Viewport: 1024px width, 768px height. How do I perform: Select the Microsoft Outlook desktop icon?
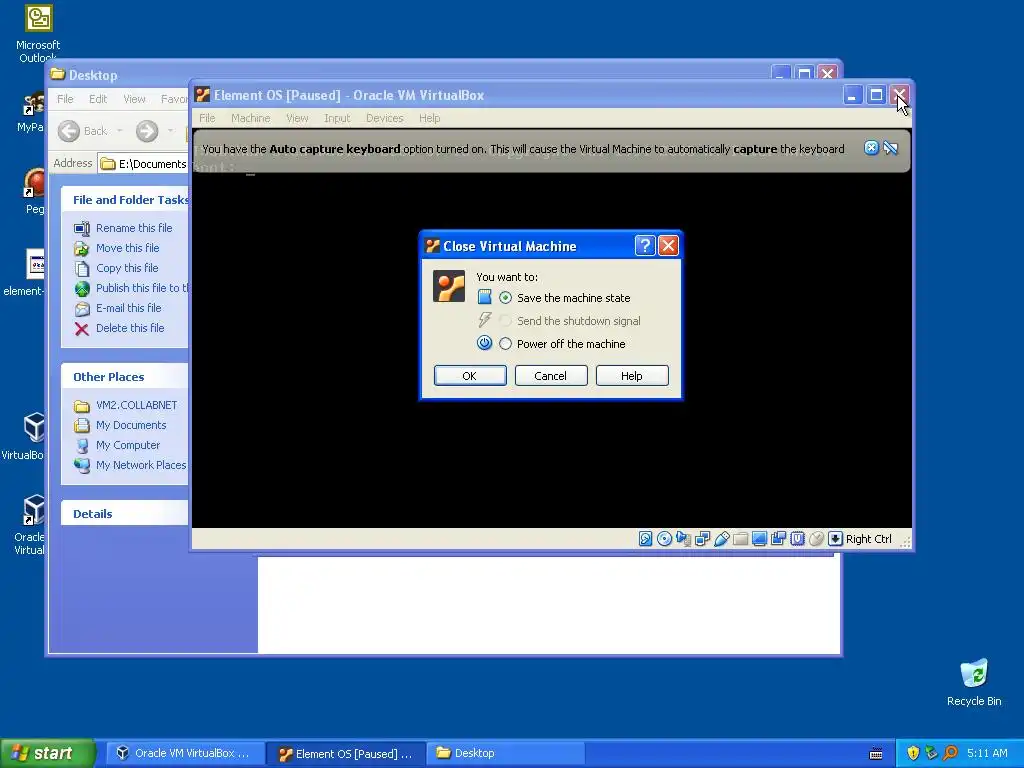coord(38,34)
